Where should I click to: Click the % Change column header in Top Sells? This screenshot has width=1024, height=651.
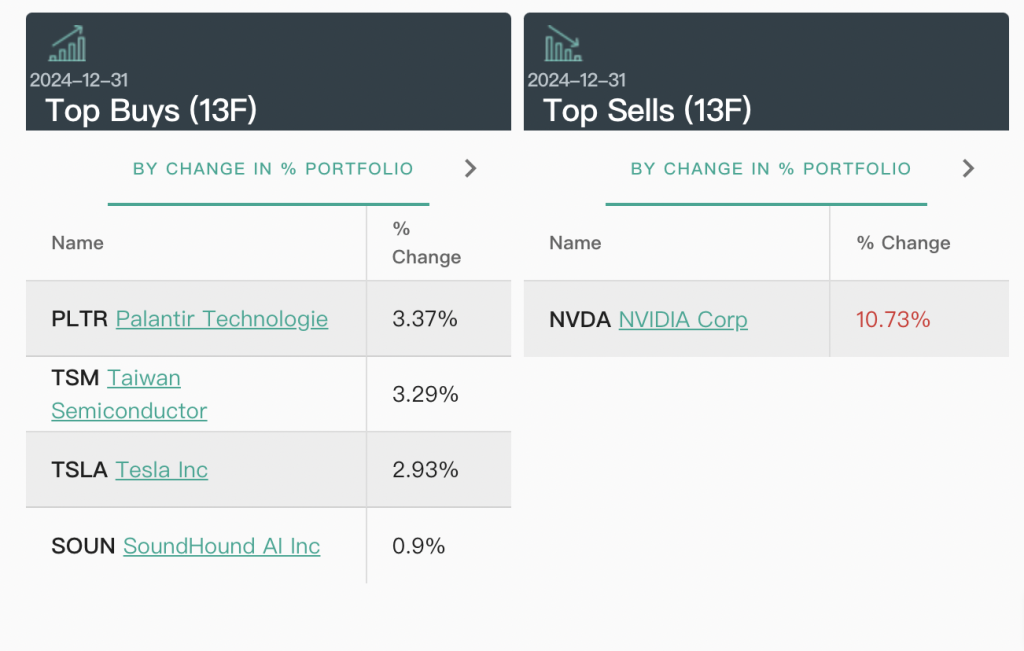pos(903,243)
